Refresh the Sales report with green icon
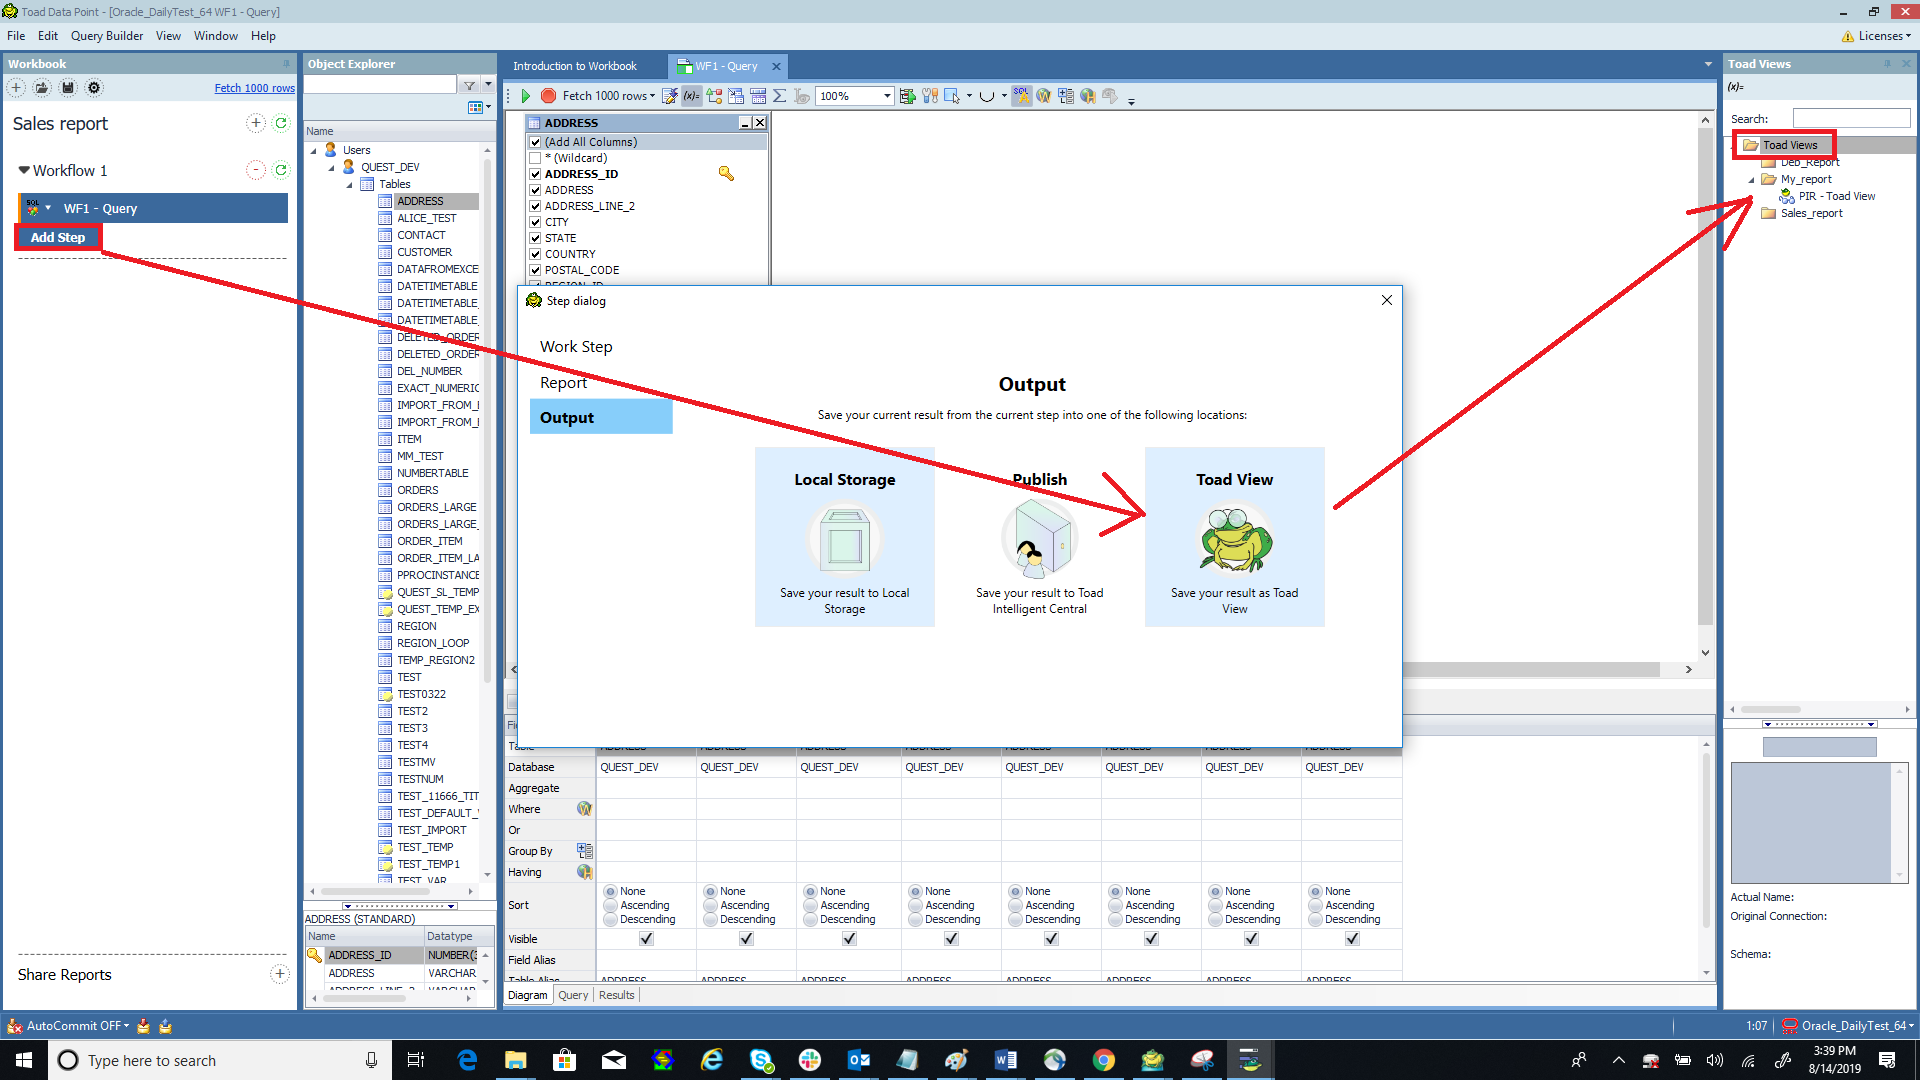This screenshot has height=1080, width=1920. point(281,123)
